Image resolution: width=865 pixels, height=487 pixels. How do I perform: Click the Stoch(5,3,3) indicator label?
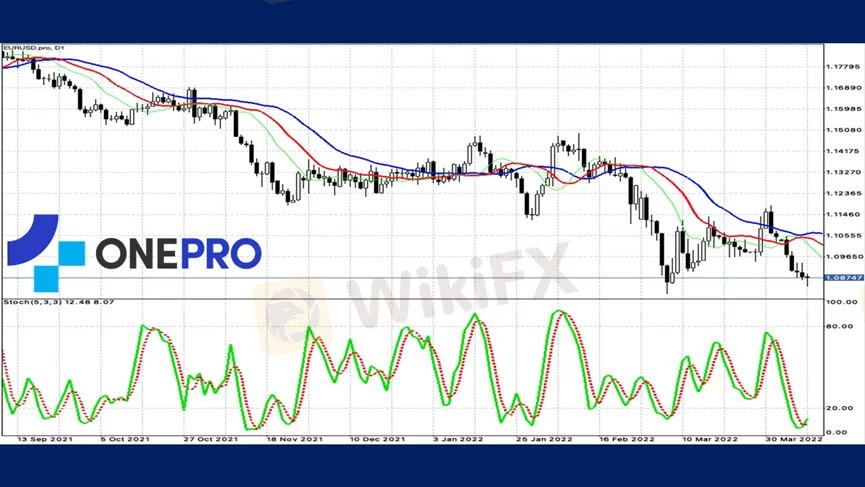(59, 302)
